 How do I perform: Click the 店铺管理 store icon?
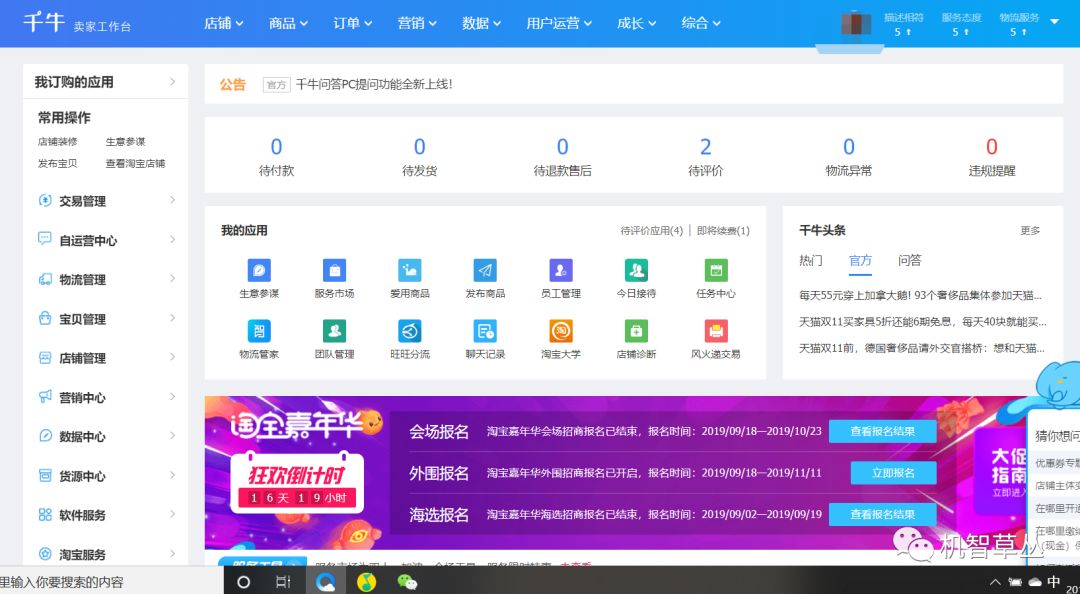click(x=45, y=358)
